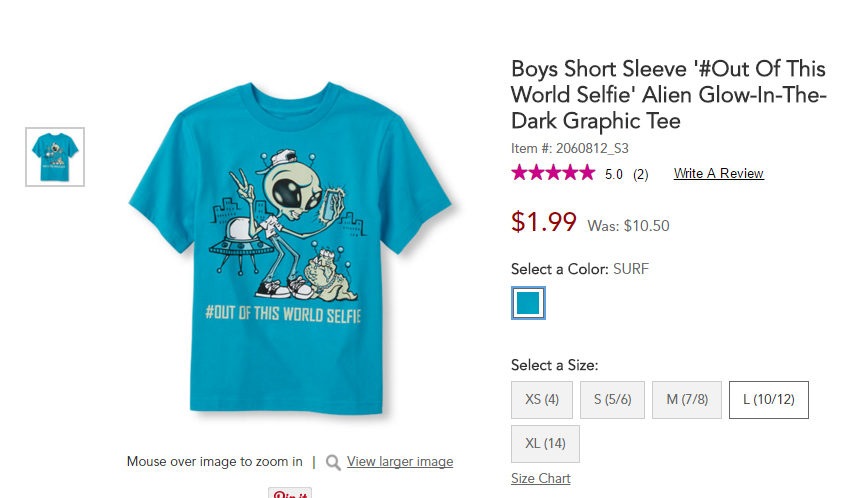Image resolution: width=841 pixels, height=498 pixels.
Task: Select size XS (4)
Action: coord(542,400)
